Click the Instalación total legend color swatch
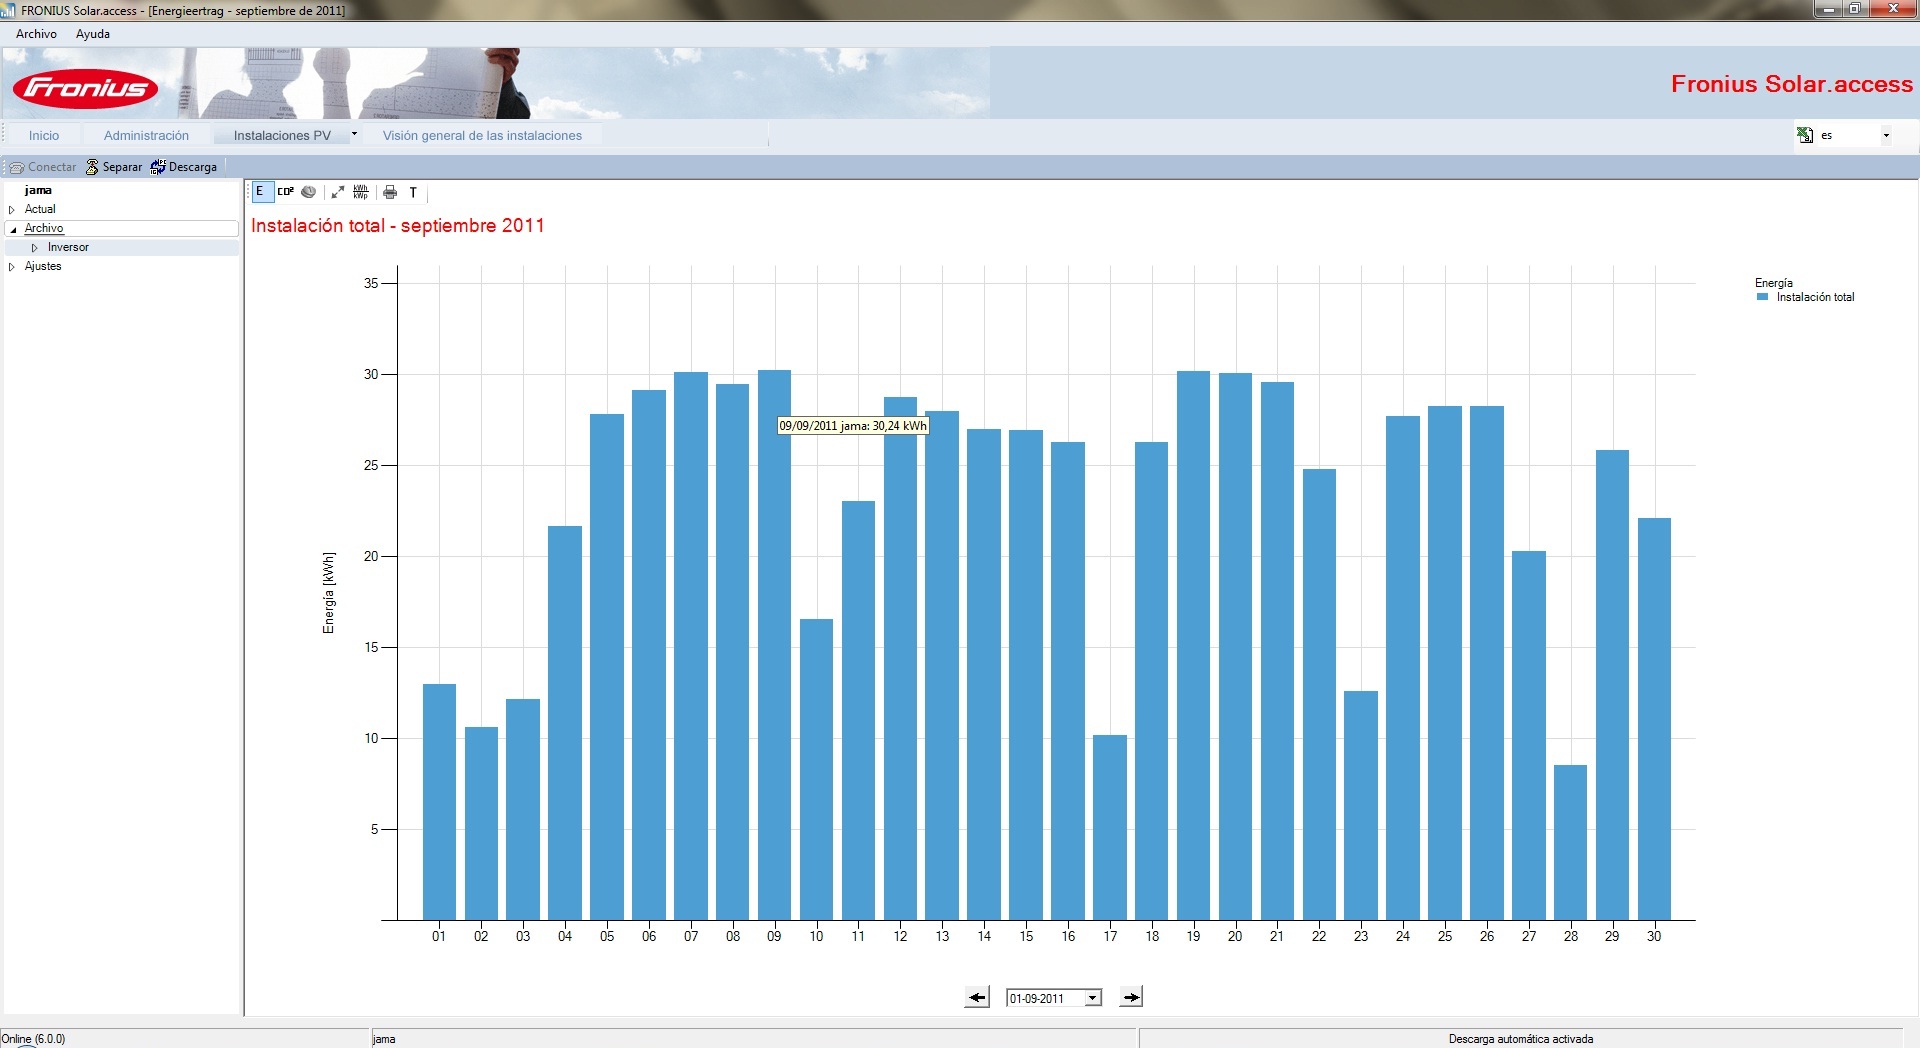The height and width of the screenshot is (1048, 1920). 1763,297
